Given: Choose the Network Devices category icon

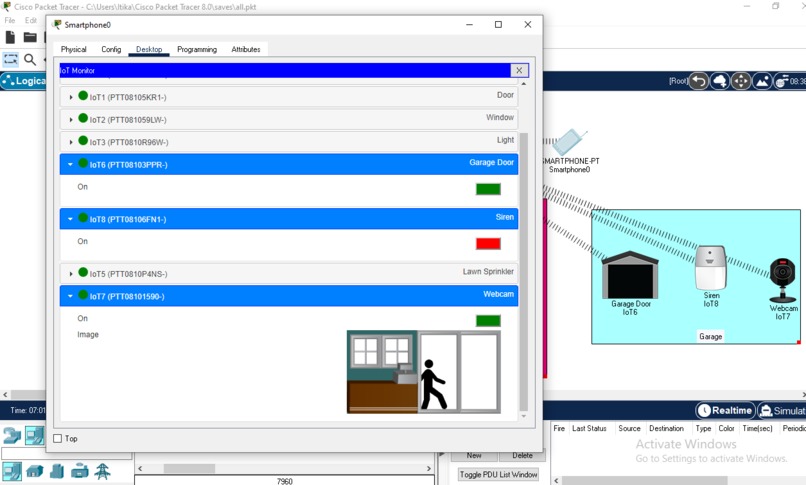Looking at the screenshot, I should point(11,435).
